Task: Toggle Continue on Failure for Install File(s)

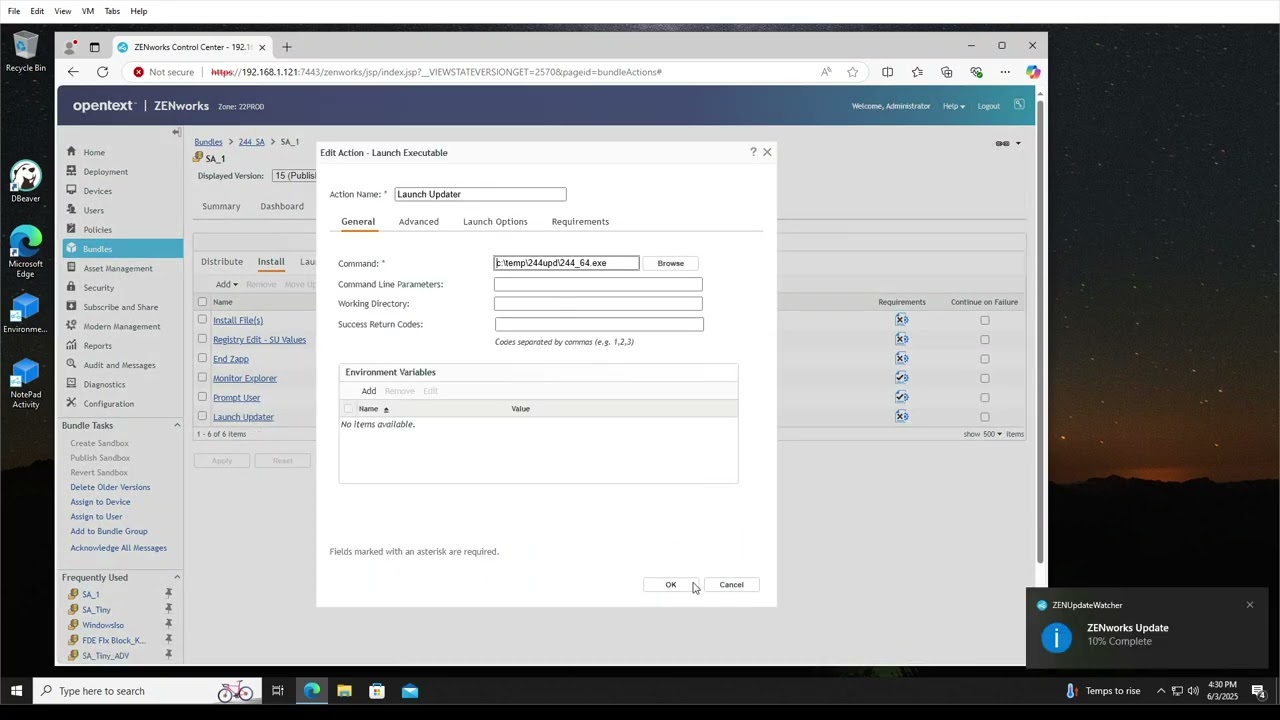Action: (985, 320)
